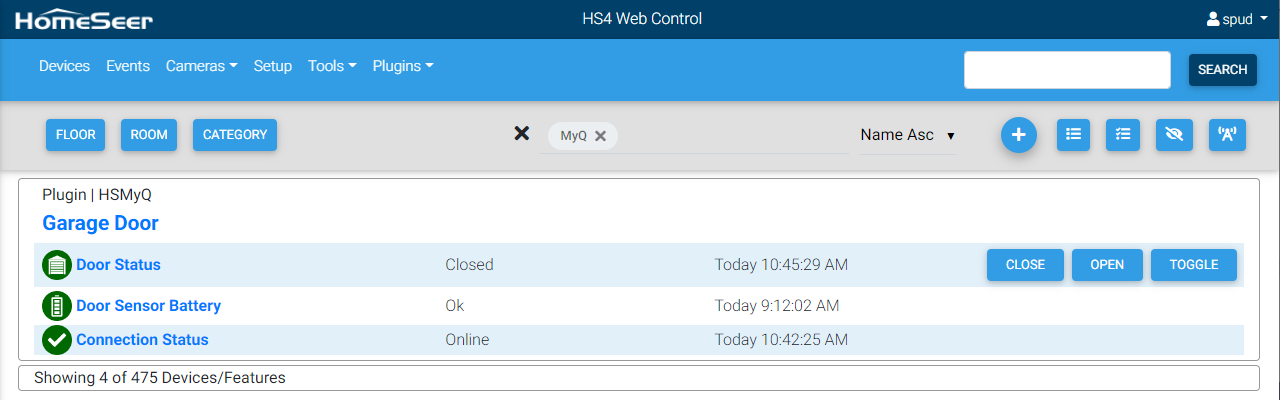Click the green checkmark connection icon

57,340
